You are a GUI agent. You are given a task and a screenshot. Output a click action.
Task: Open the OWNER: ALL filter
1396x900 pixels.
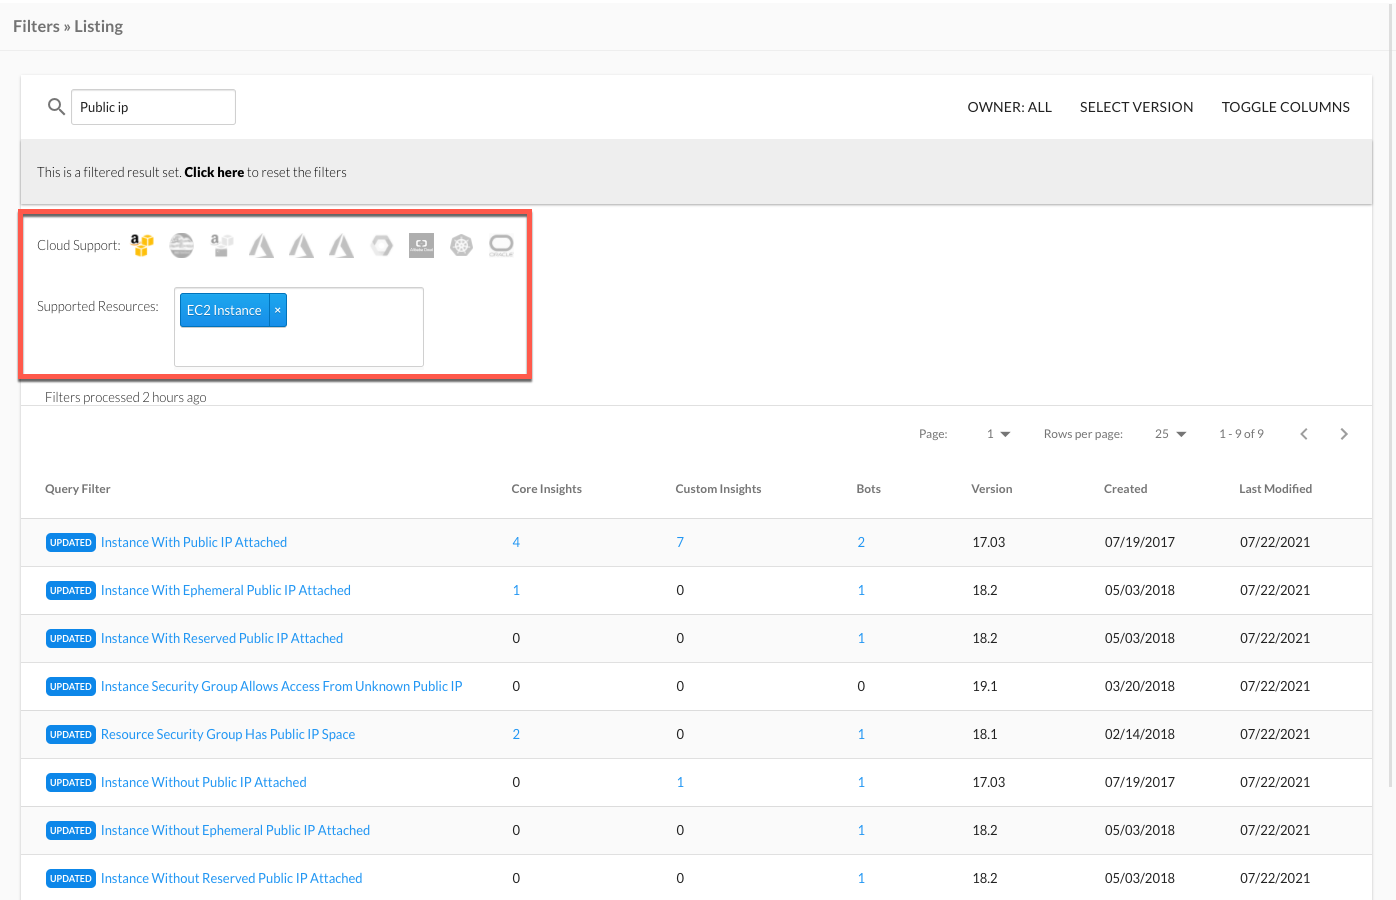click(x=1009, y=107)
